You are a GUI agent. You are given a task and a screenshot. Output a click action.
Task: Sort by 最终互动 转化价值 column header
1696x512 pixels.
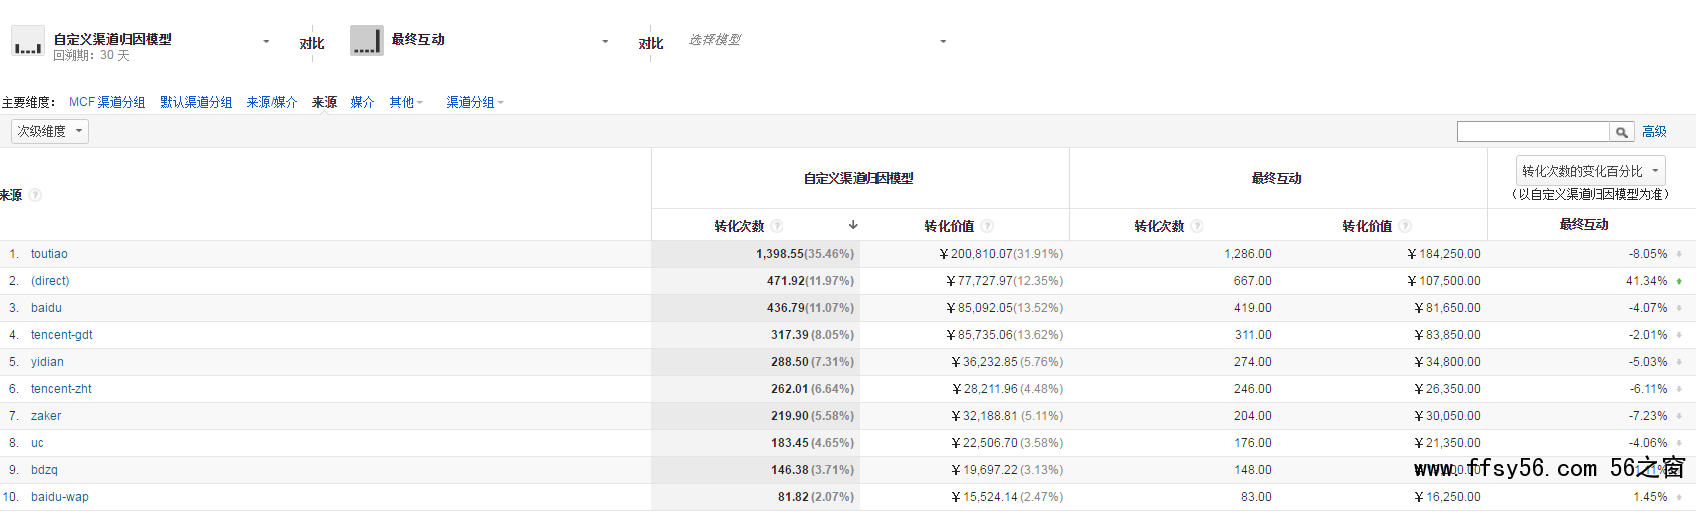click(x=1367, y=226)
